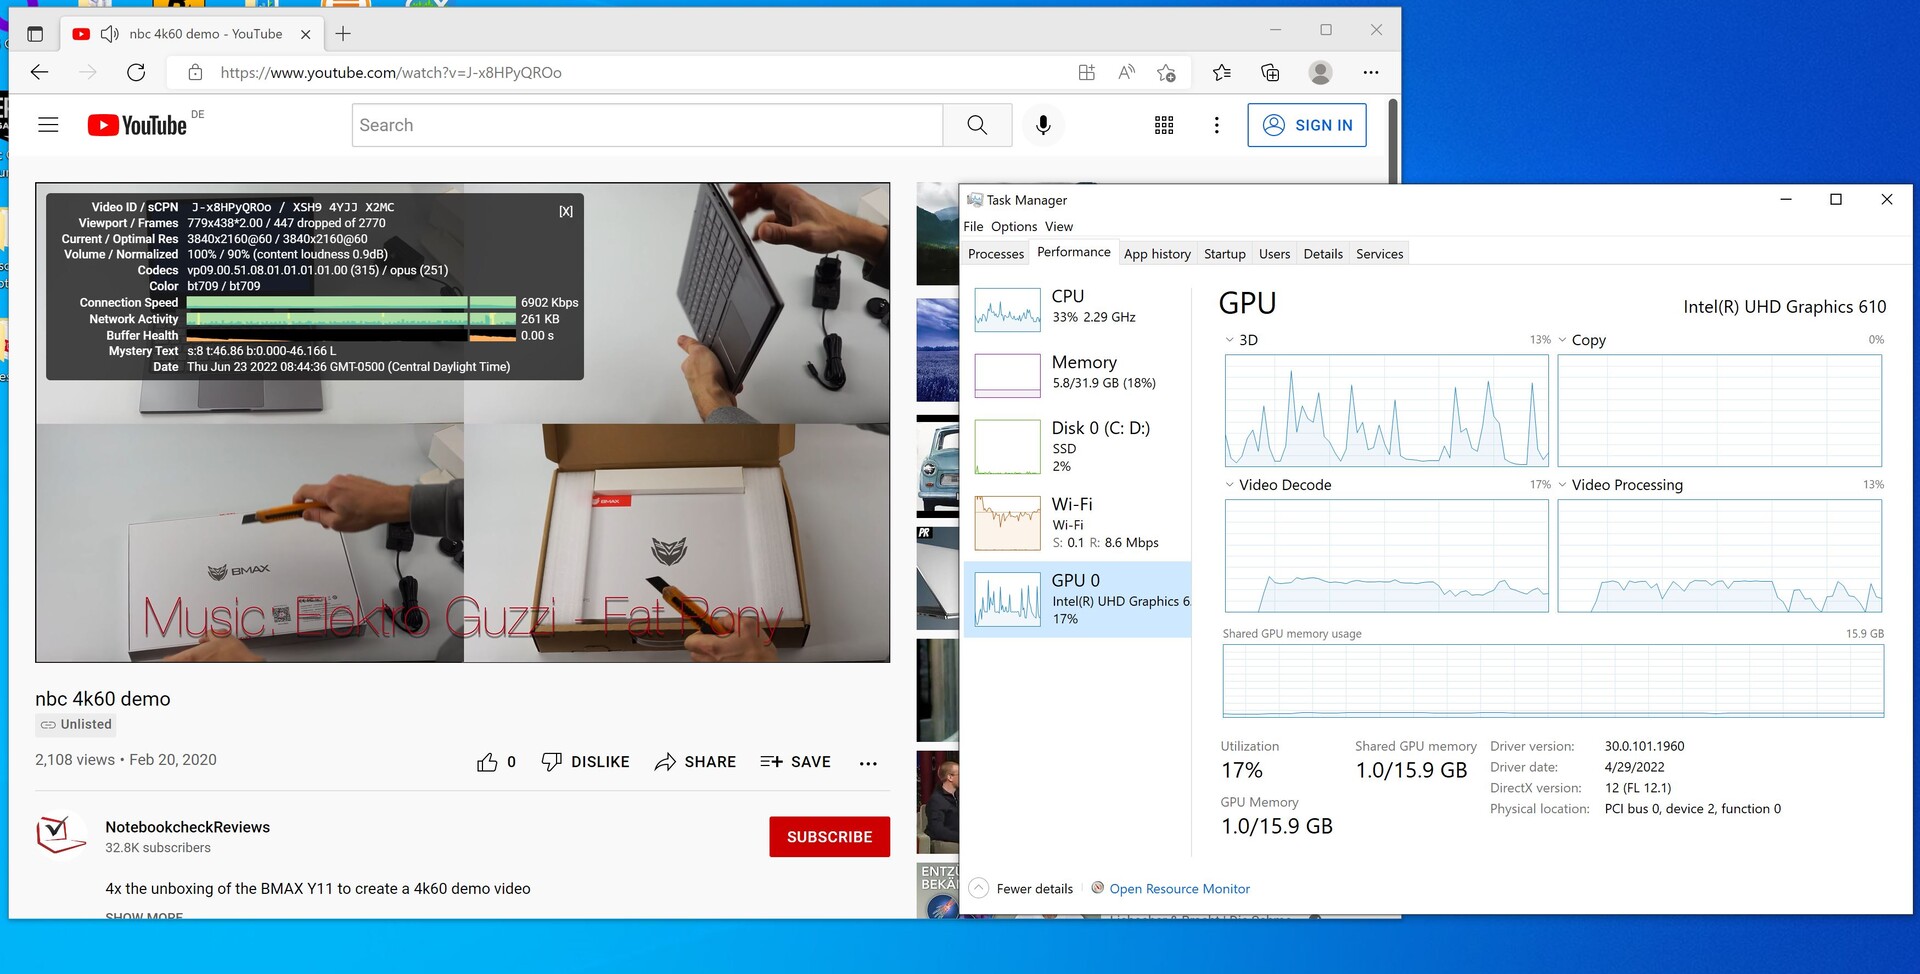Switch to the App history tab
The image size is (1920, 974).
(1157, 254)
